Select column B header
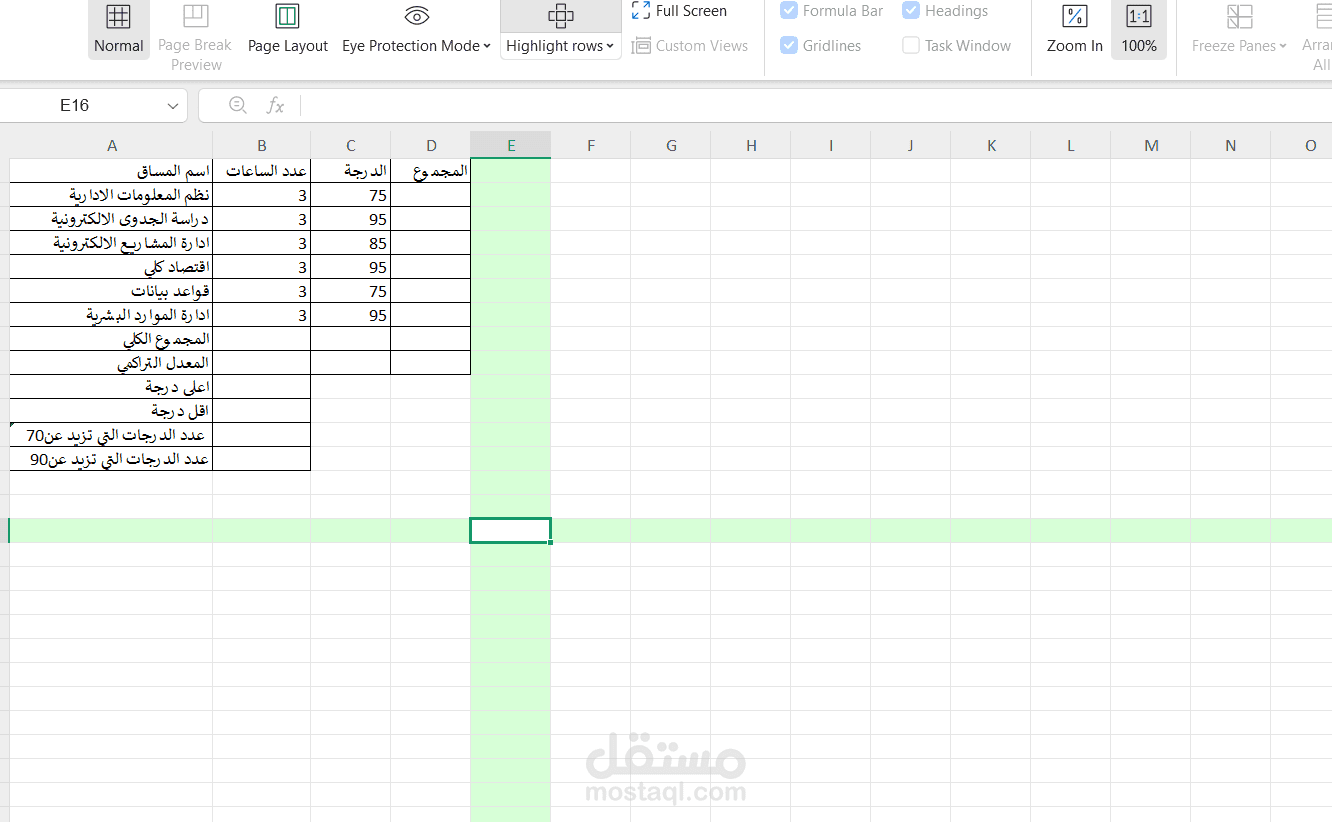The height and width of the screenshot is (822, 1332). coord(261,145)
